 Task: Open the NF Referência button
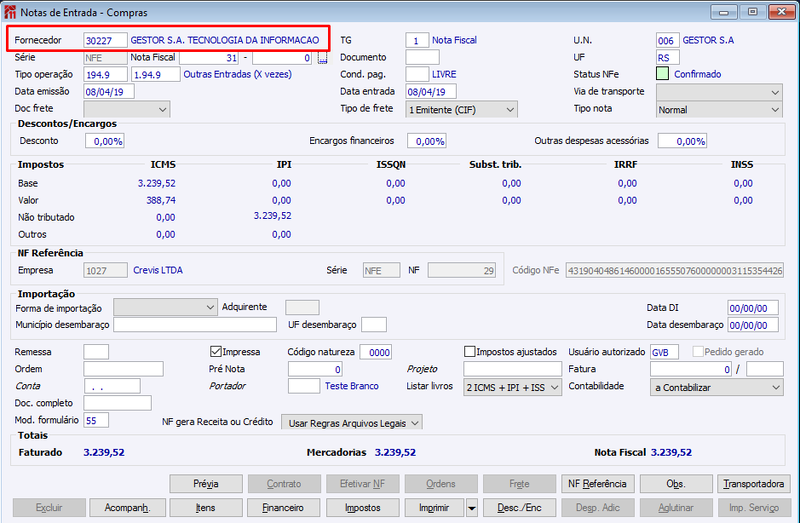[x=597, y=484]
